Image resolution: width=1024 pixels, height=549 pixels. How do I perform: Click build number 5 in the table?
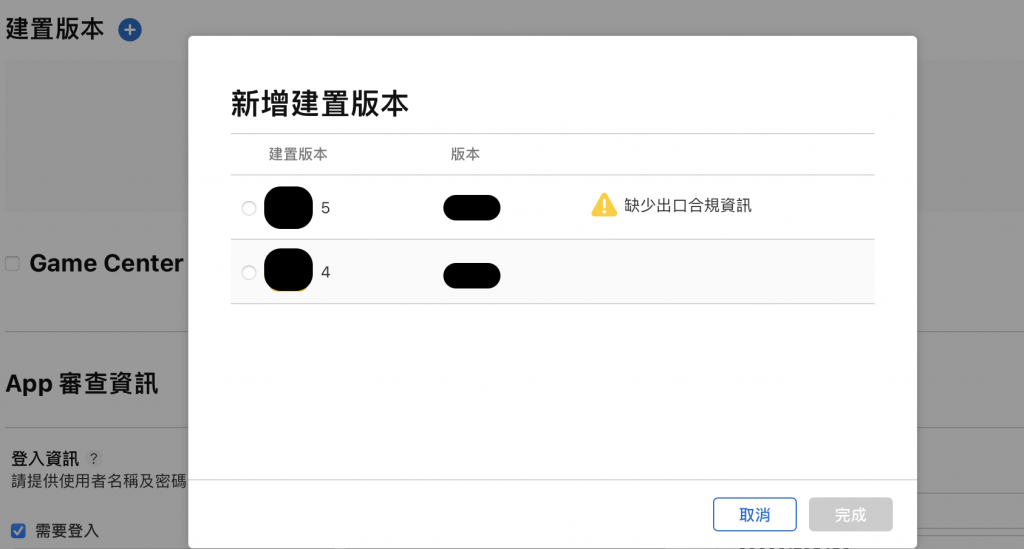[x=325, y=208]
